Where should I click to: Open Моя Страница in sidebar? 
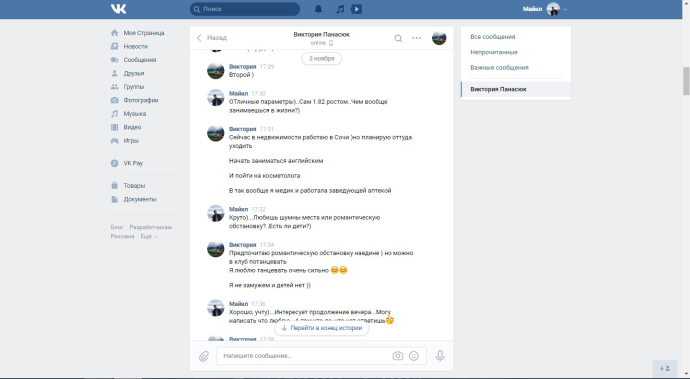144,33
